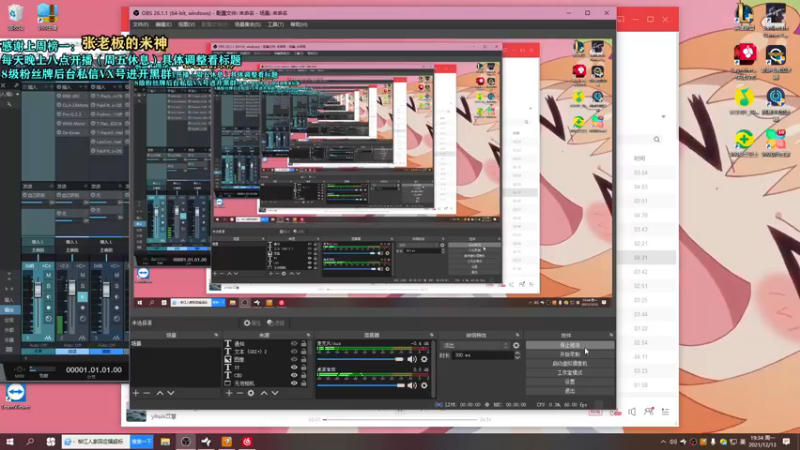Move scene down arrow in Scenes panel
Screen dimensions: 800x450
click(171, 393)
